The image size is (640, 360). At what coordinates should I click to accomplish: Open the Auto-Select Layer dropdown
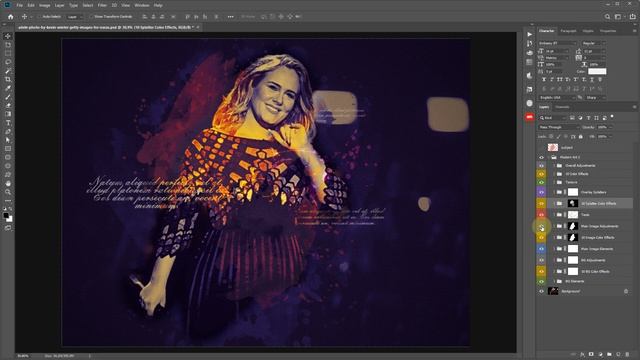coord(75,17)
